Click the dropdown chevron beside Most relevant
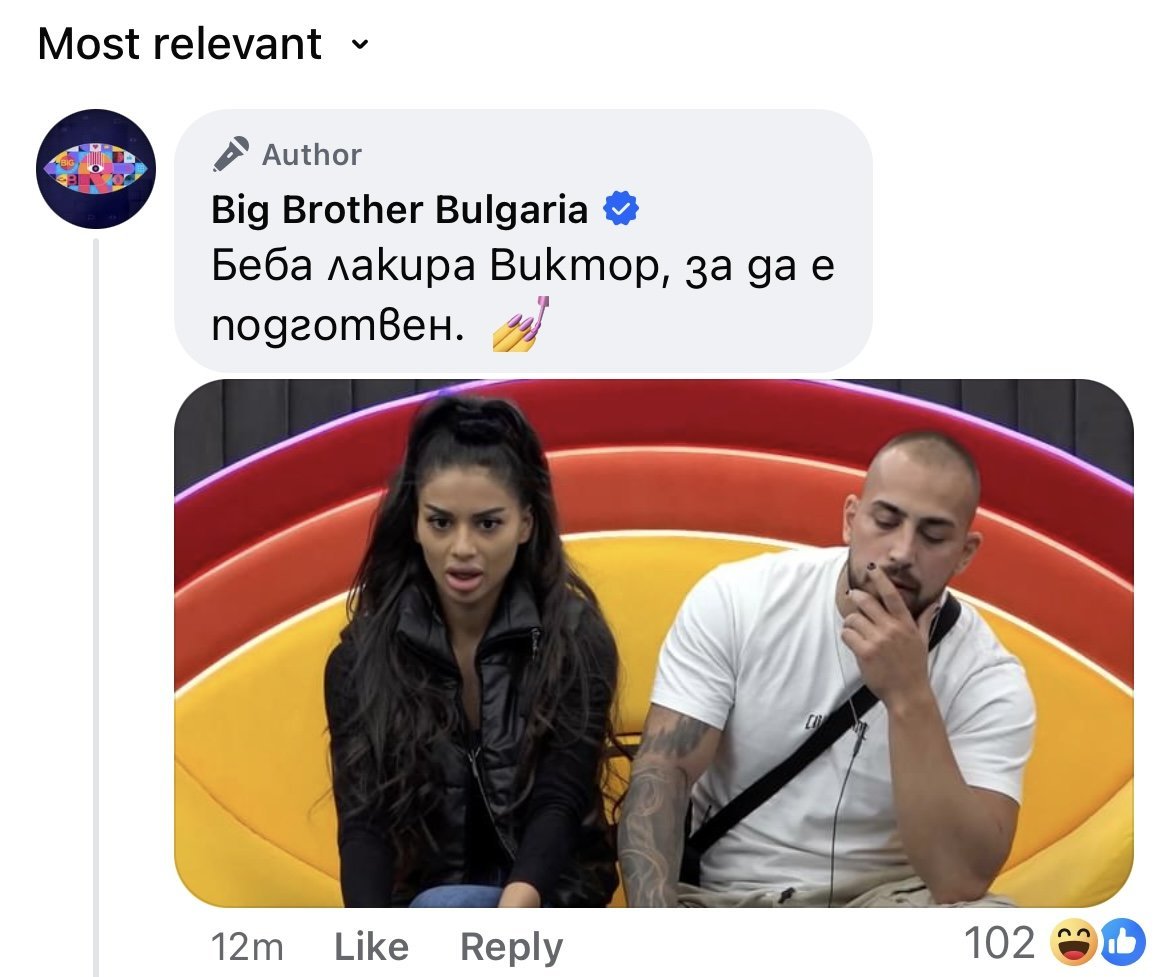Image resolution: width=1170 pixels, height=977 pixels. pyautogui.click(x=360, y=45)
